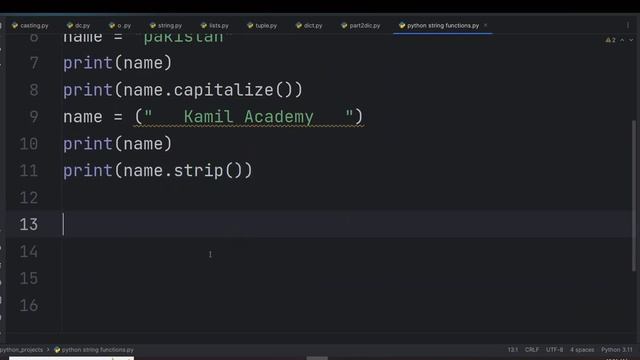Click the print keyword on line 7
Screen dimensions: 640x360
point(88,63)
